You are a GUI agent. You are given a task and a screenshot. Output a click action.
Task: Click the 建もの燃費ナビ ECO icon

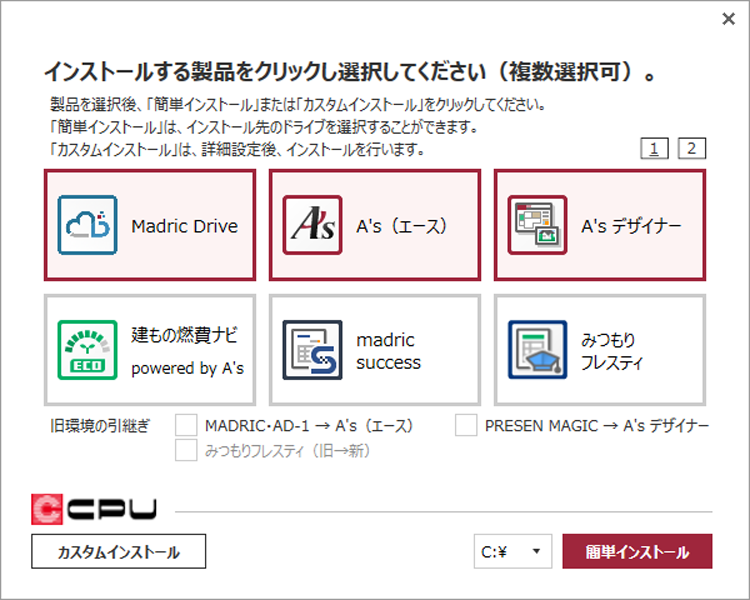click(x=88, y=350)
